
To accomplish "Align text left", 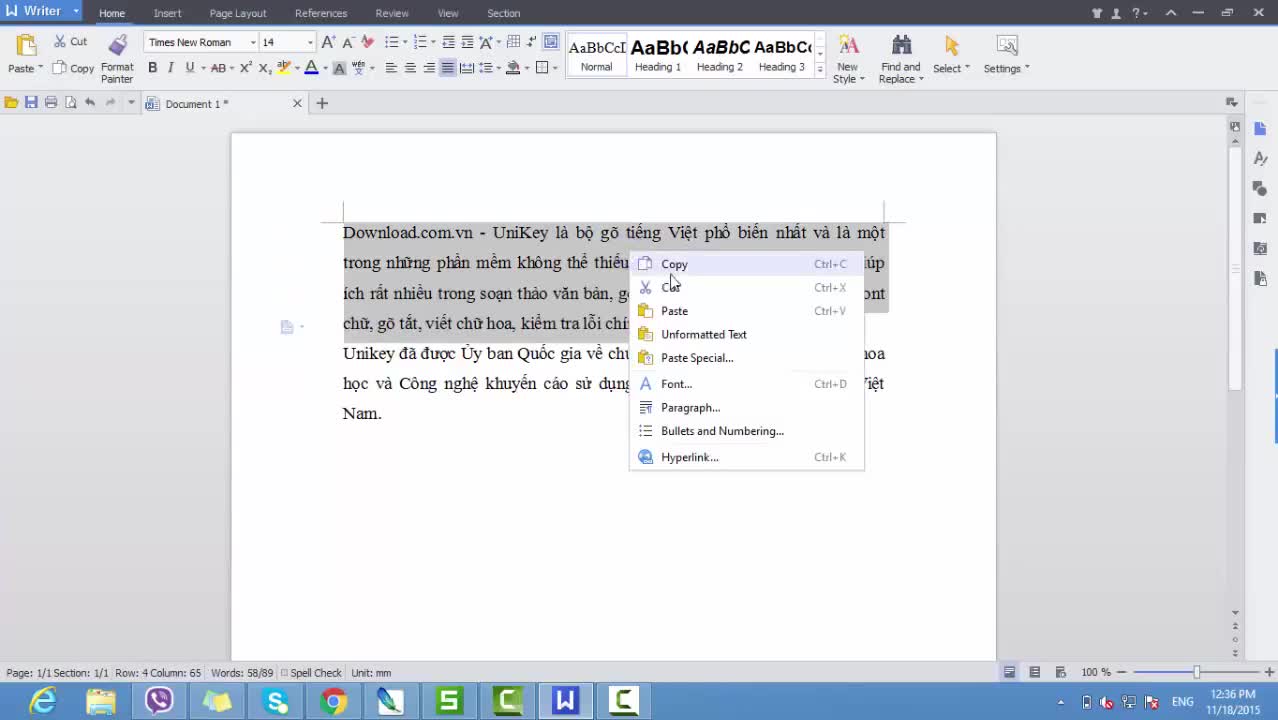I will tap(391, 68).
